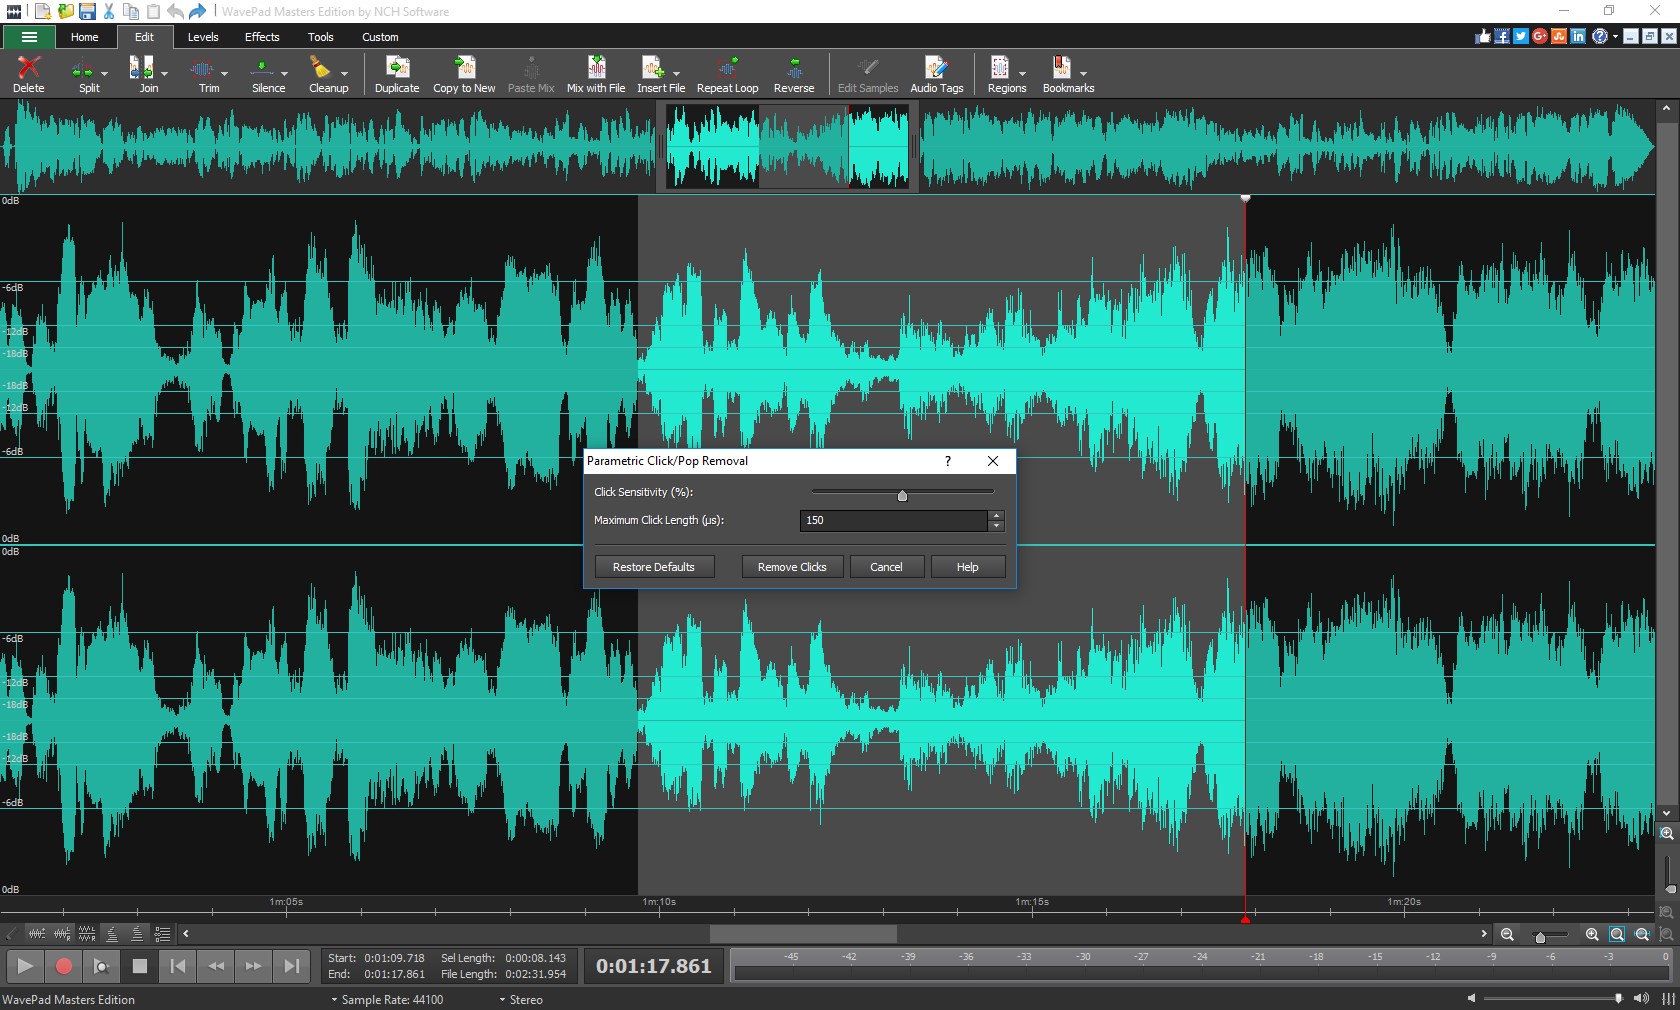The width and height of the screenshot is (1680, 1010).
Task: Adjust the Click Sensitivity slider handle
Action: pyautogui.click(x=901, y=495)
